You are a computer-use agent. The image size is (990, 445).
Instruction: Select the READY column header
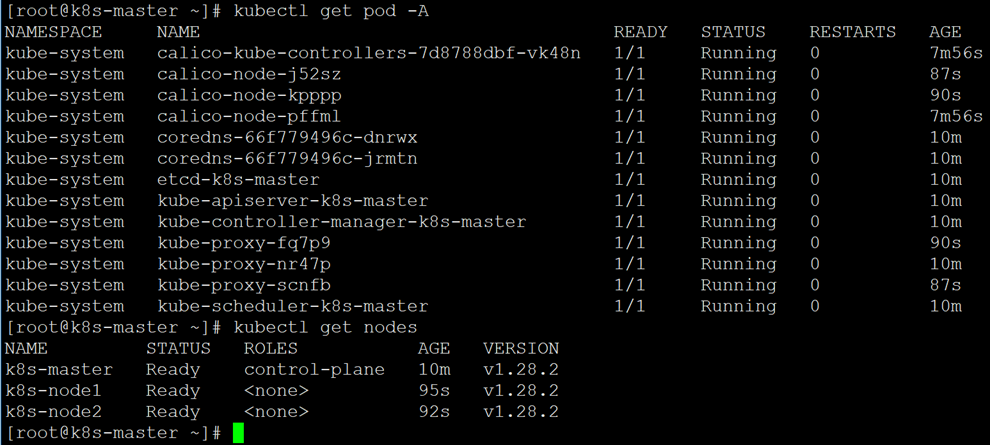point(640,32)
